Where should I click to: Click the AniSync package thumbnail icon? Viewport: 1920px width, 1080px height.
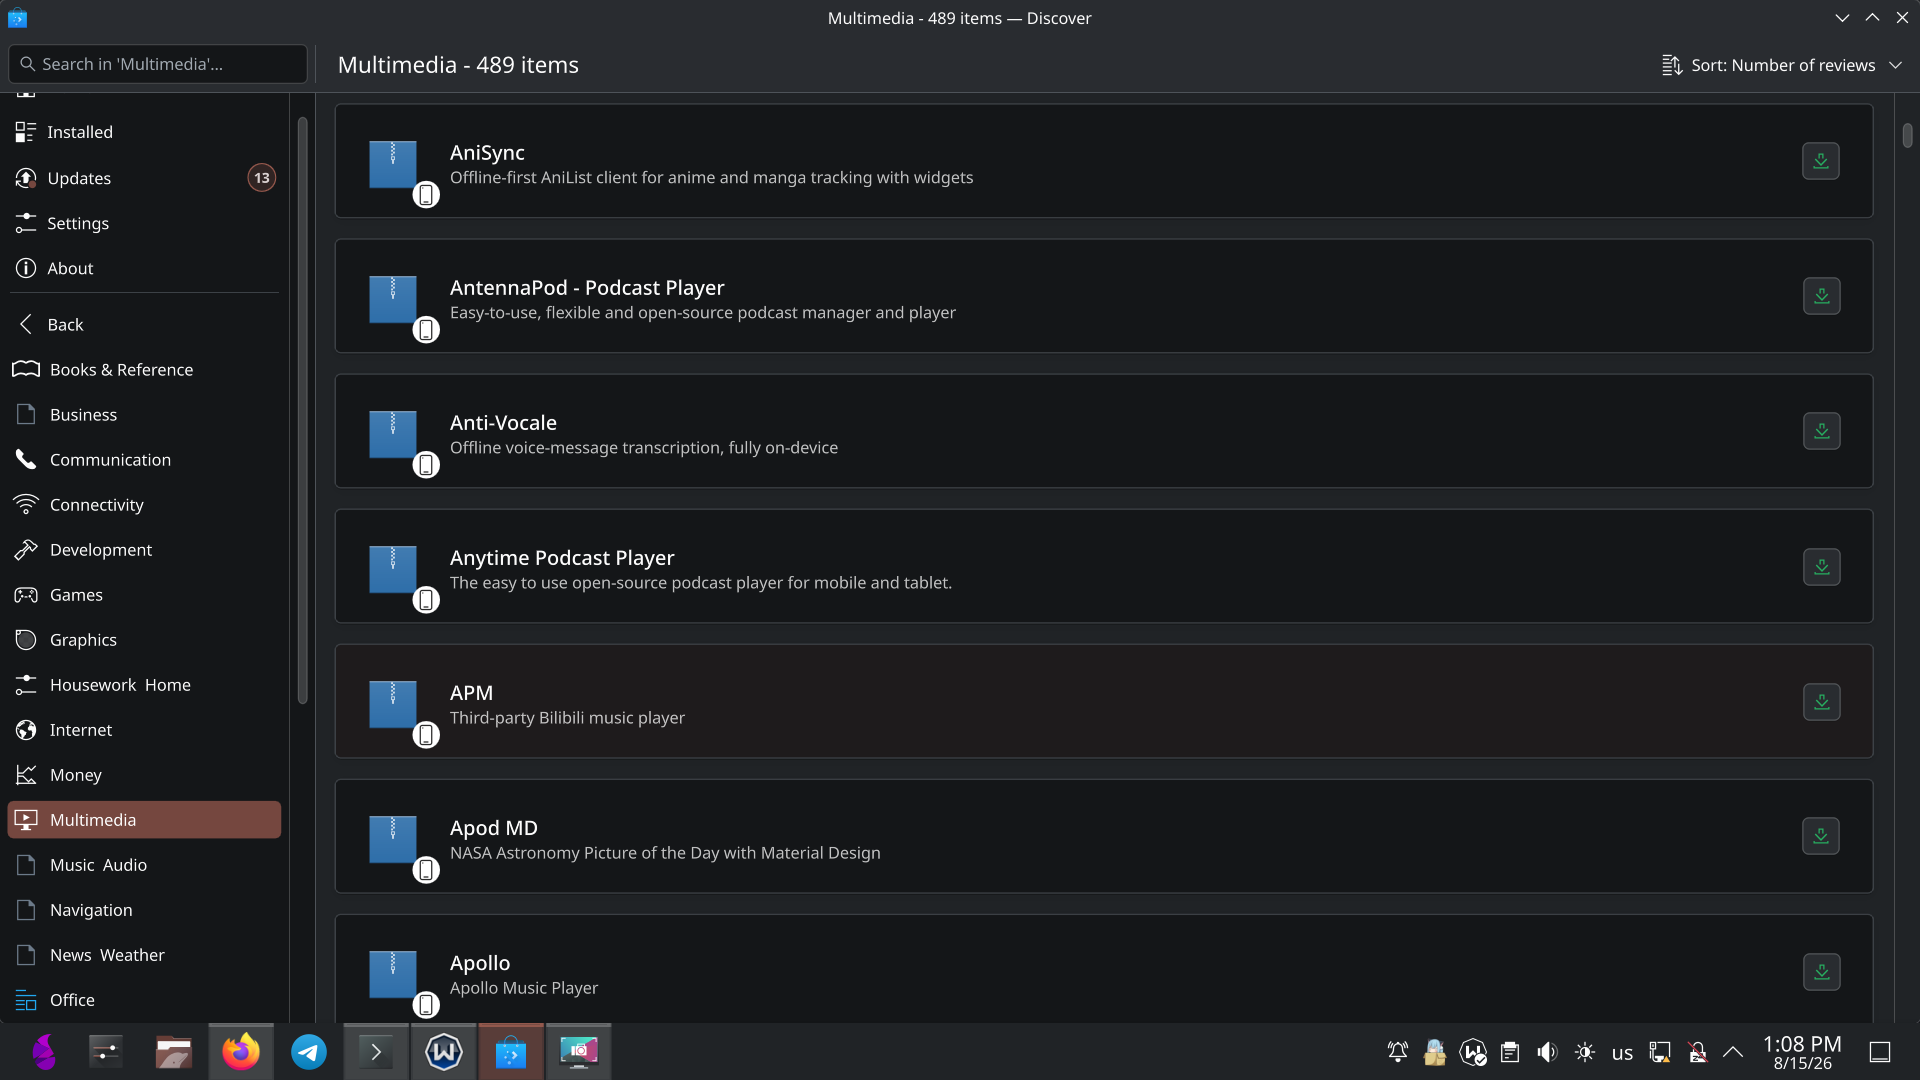(x=393, y=165)
